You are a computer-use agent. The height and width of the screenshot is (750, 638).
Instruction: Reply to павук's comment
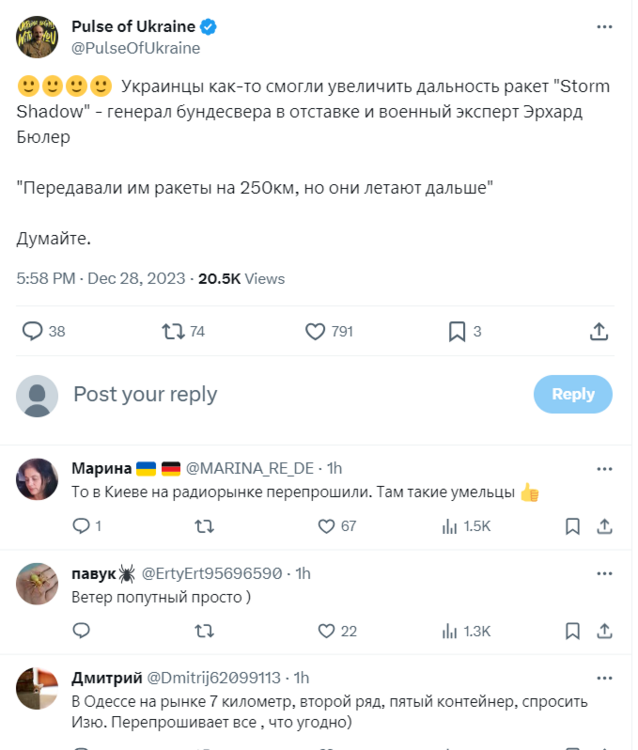(x=82, y=631)
